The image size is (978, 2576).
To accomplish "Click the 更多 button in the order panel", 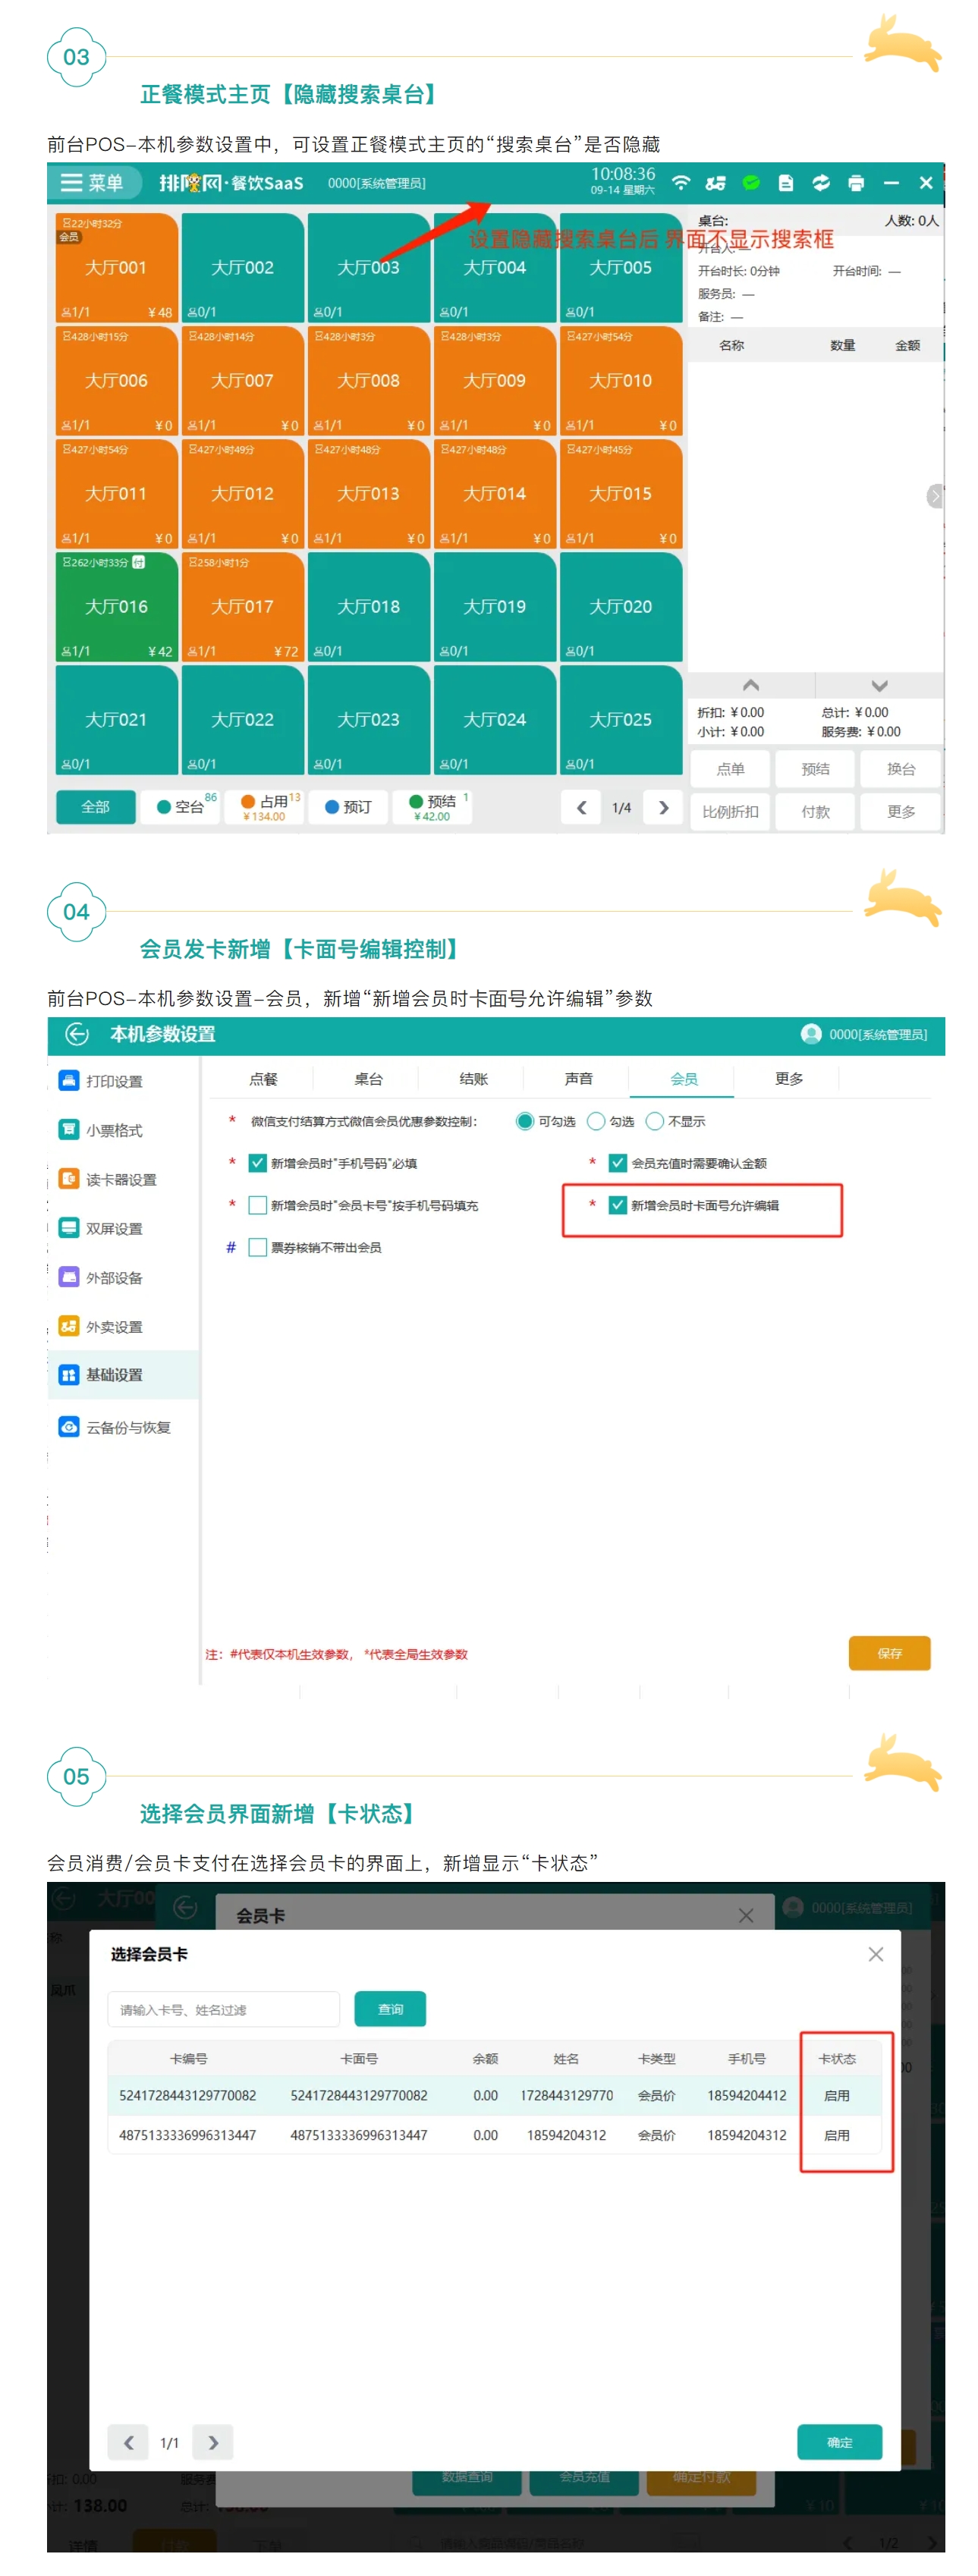I will [901, 812].
